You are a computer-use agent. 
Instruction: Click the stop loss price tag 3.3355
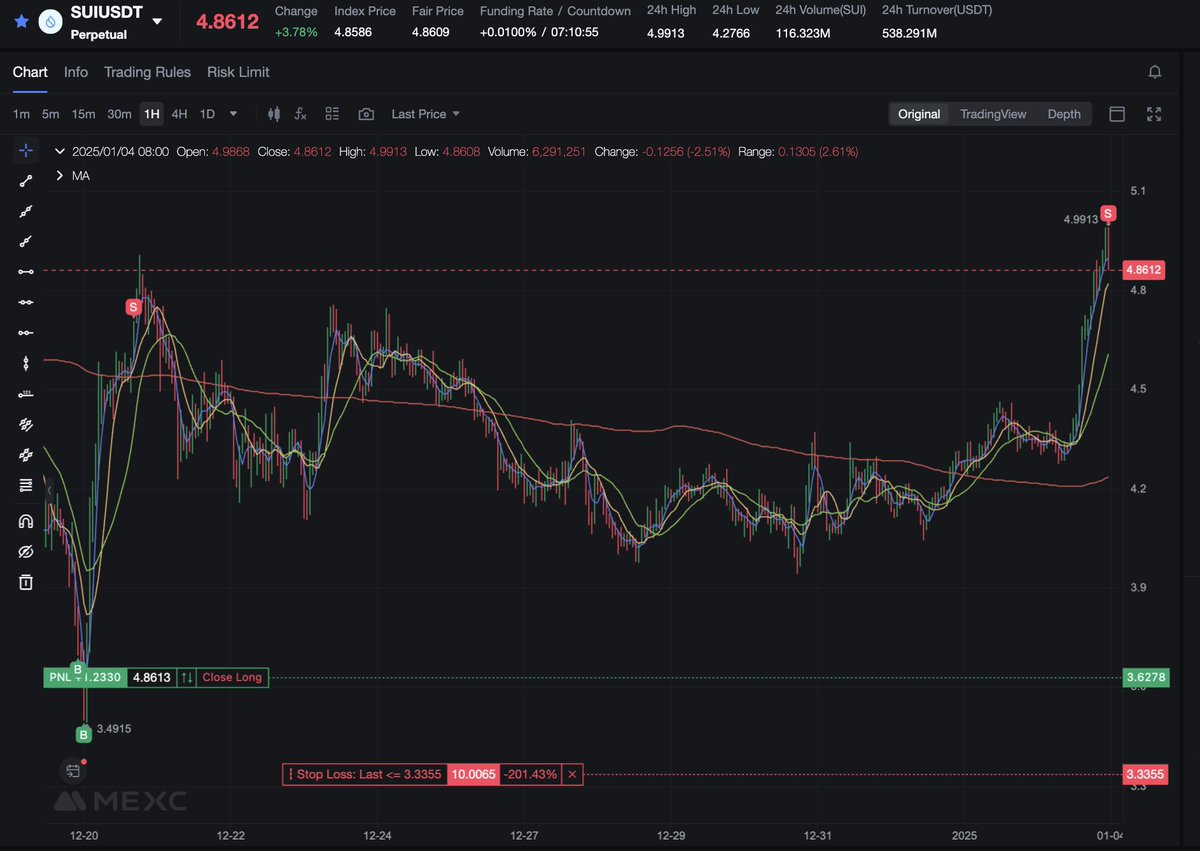(1146, 774)
